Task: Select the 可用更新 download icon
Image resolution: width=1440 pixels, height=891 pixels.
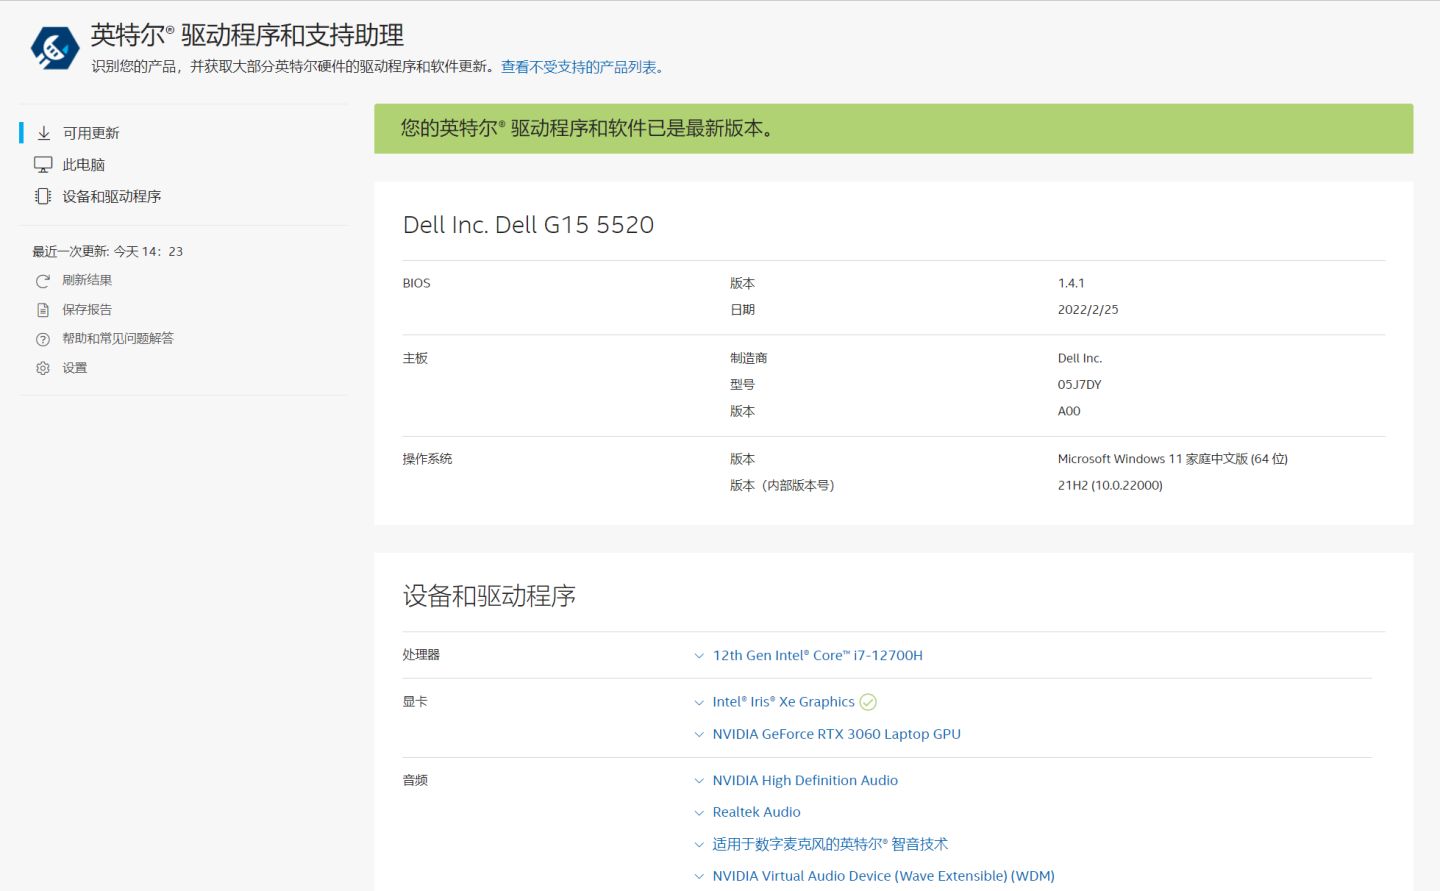Action: (x=42, y=131)
